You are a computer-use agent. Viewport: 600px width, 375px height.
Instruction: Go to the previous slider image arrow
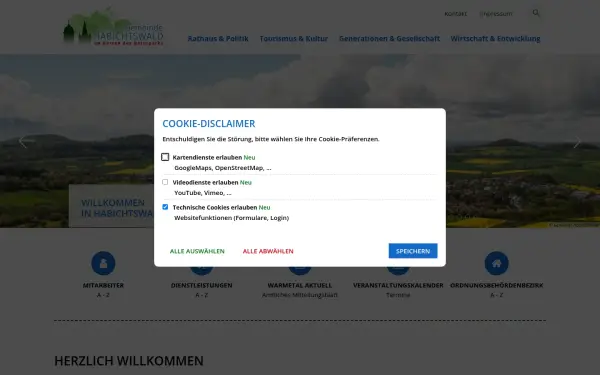[x=23, y=142]
